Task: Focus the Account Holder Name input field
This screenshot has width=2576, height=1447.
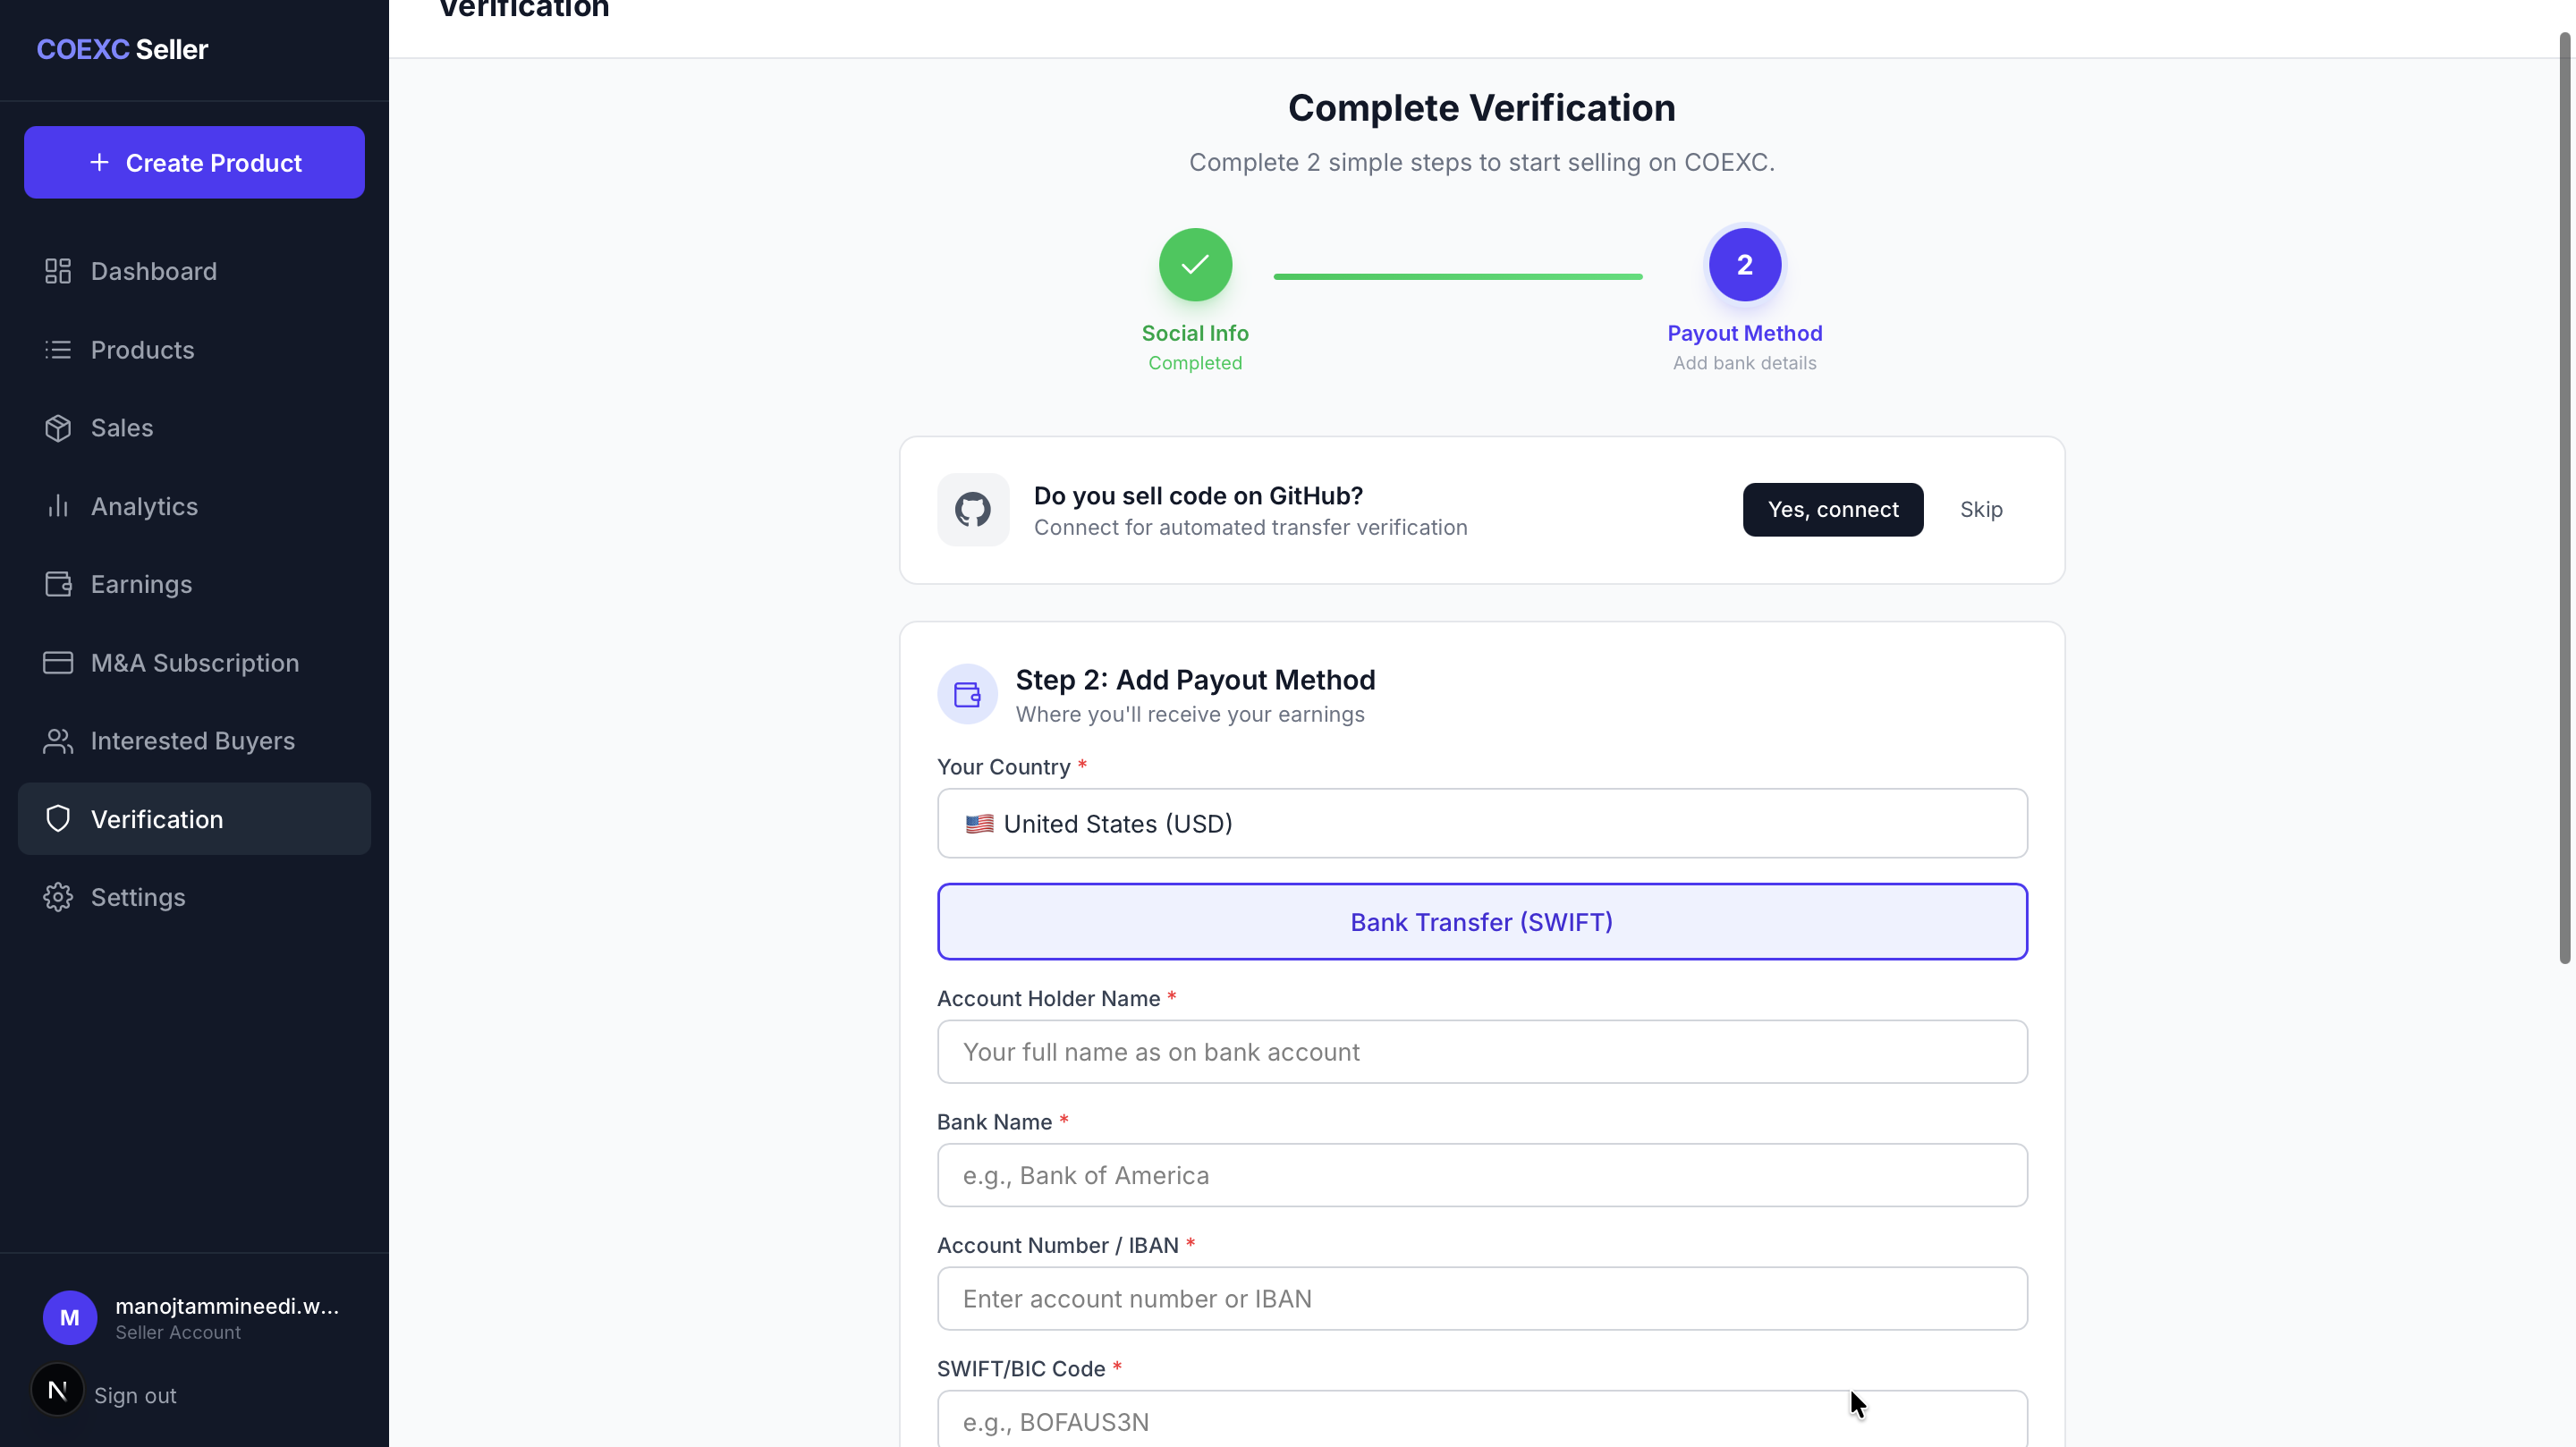Action: click(1481, 1051)
